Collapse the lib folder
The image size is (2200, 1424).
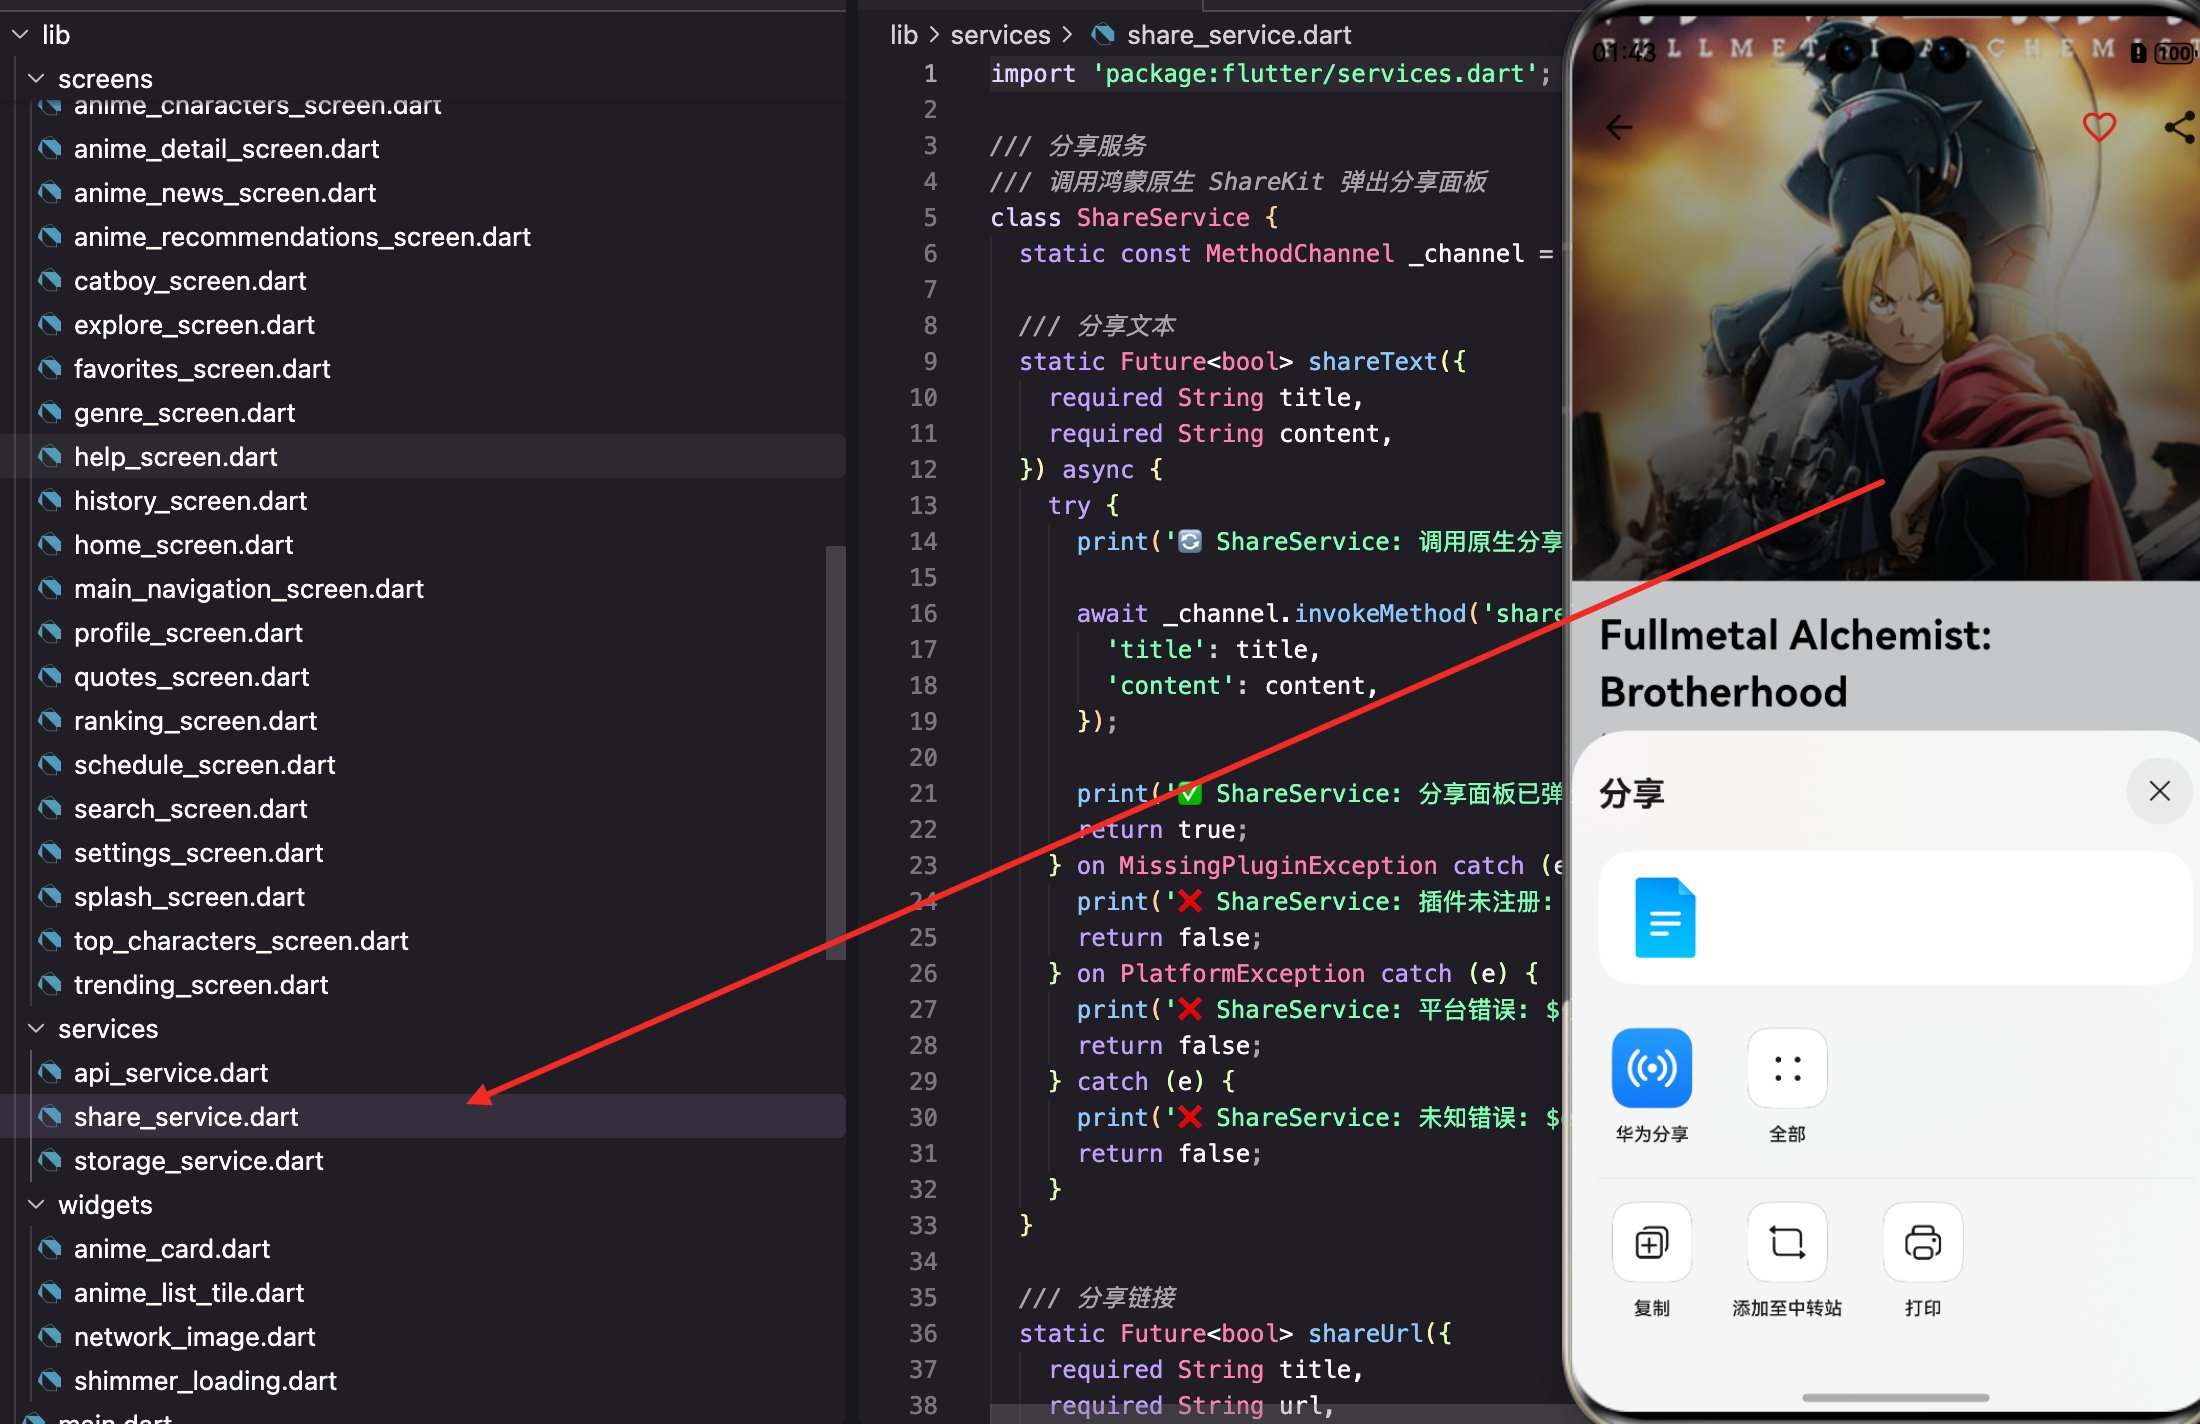[x=20, y=35]
